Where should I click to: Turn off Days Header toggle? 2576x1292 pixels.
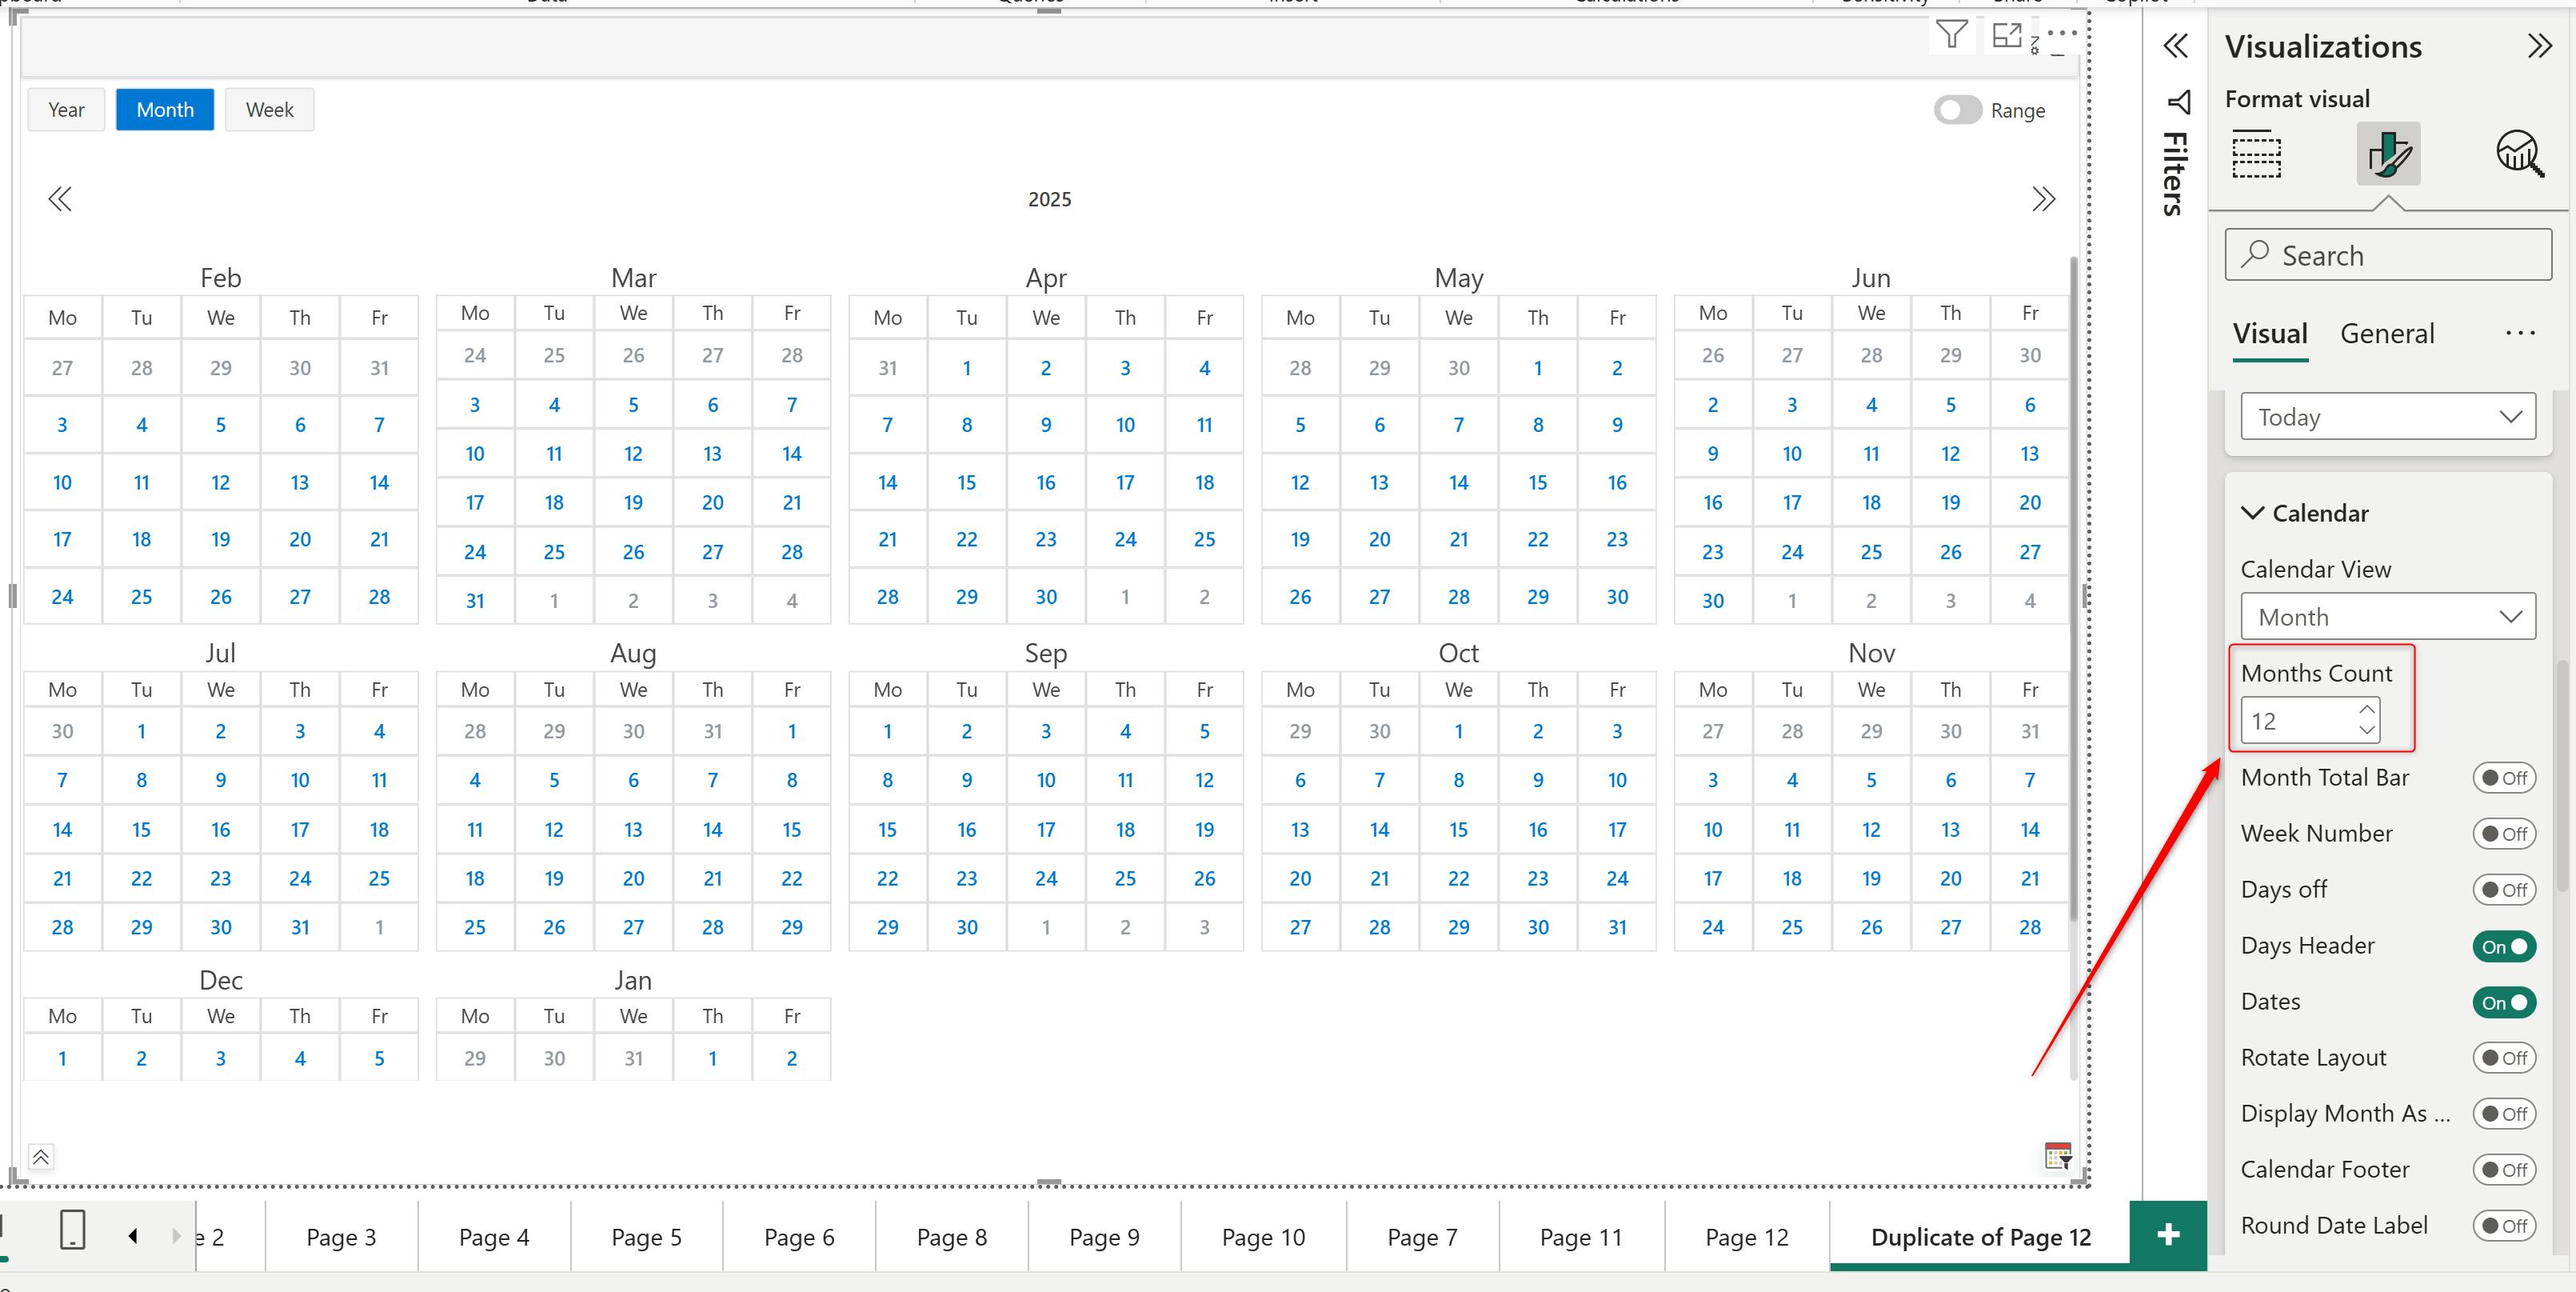[x=2503, y=946]
